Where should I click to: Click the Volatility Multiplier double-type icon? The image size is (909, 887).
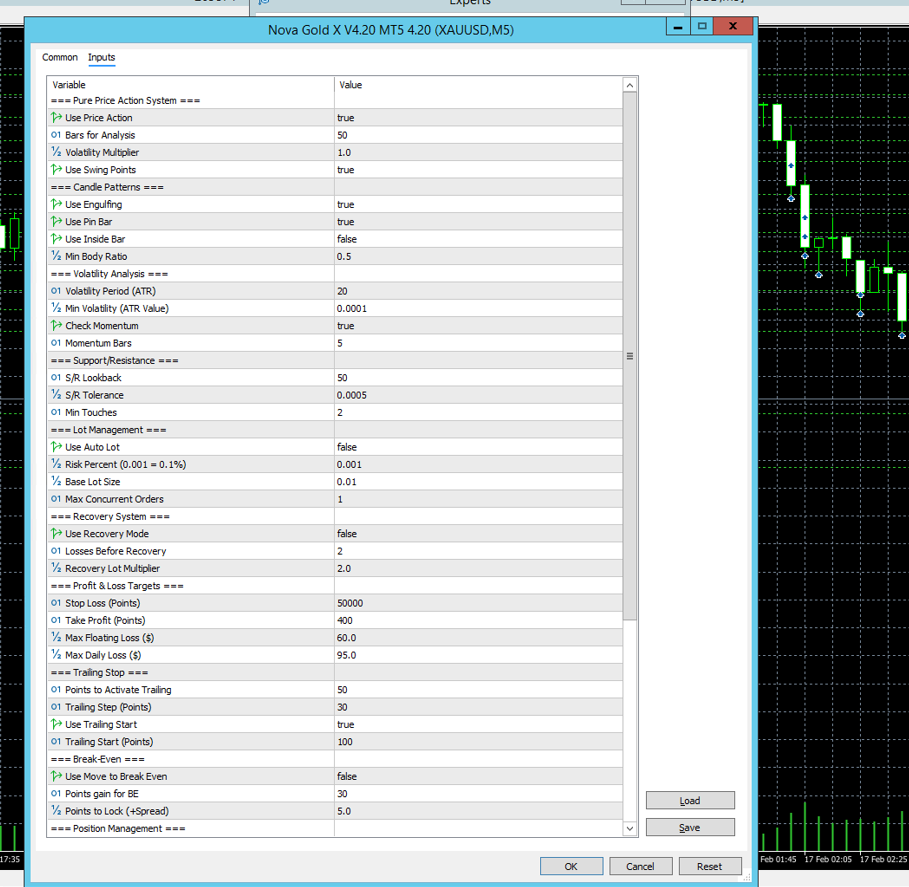[56, 153]
